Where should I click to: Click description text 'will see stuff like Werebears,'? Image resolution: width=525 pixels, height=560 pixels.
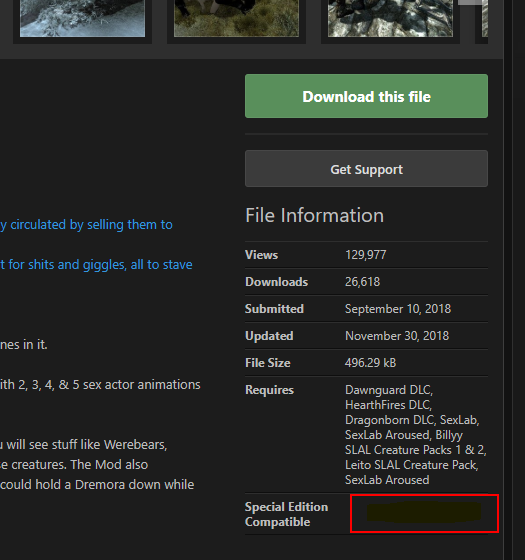87,445
